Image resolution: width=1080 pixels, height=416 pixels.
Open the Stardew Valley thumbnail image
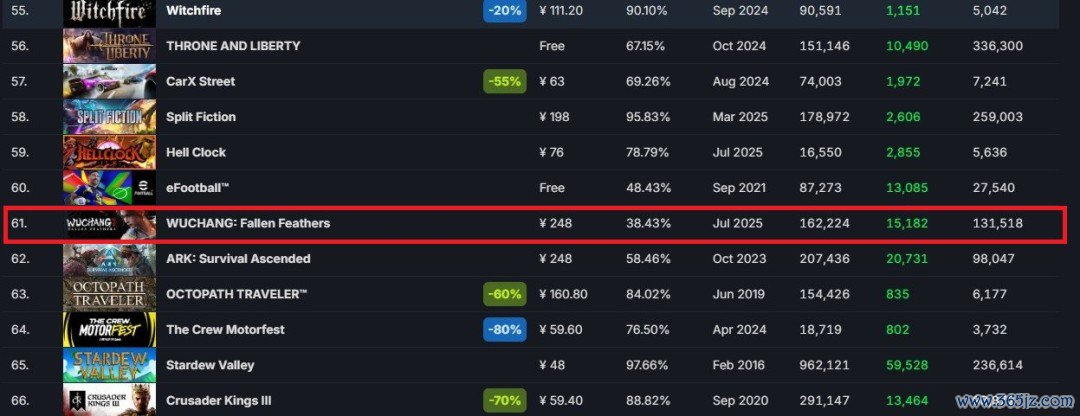point(110,365)
